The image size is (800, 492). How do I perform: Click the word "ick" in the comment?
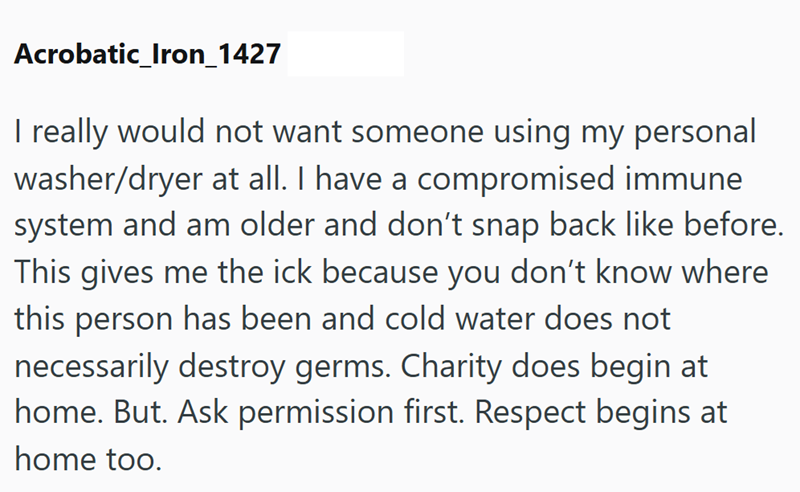[292, 272]
